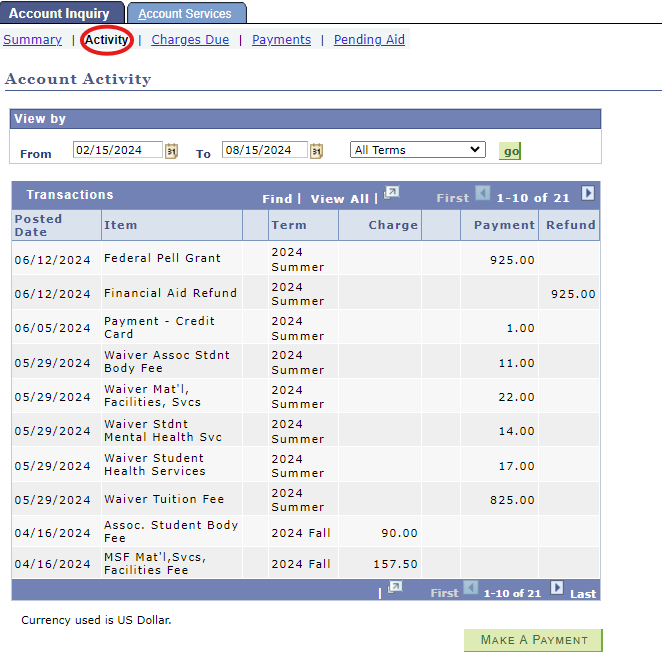Select Waiver Assoc Stdnt Body Fee item

coord(167,361)
